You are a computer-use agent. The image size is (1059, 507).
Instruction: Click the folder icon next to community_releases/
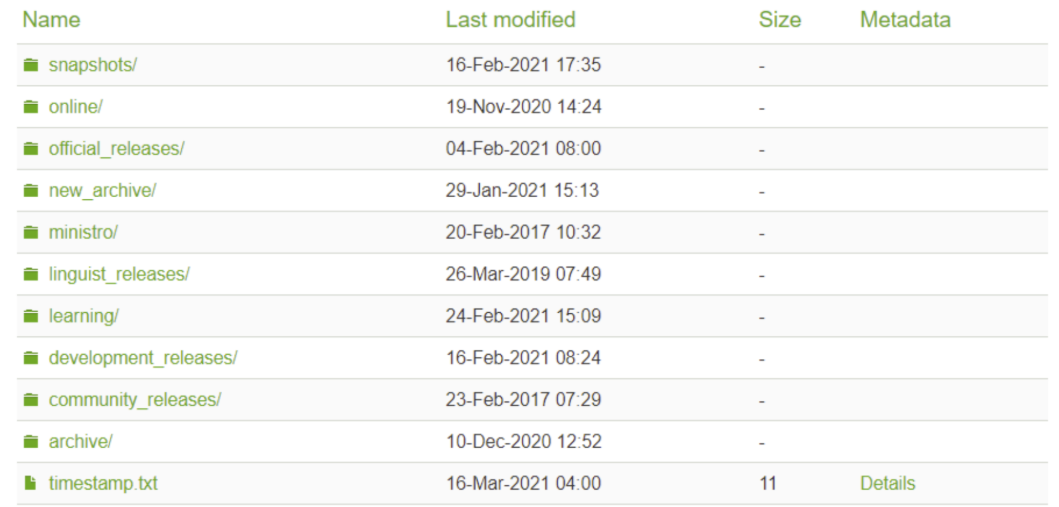click(x=31, y=400)
